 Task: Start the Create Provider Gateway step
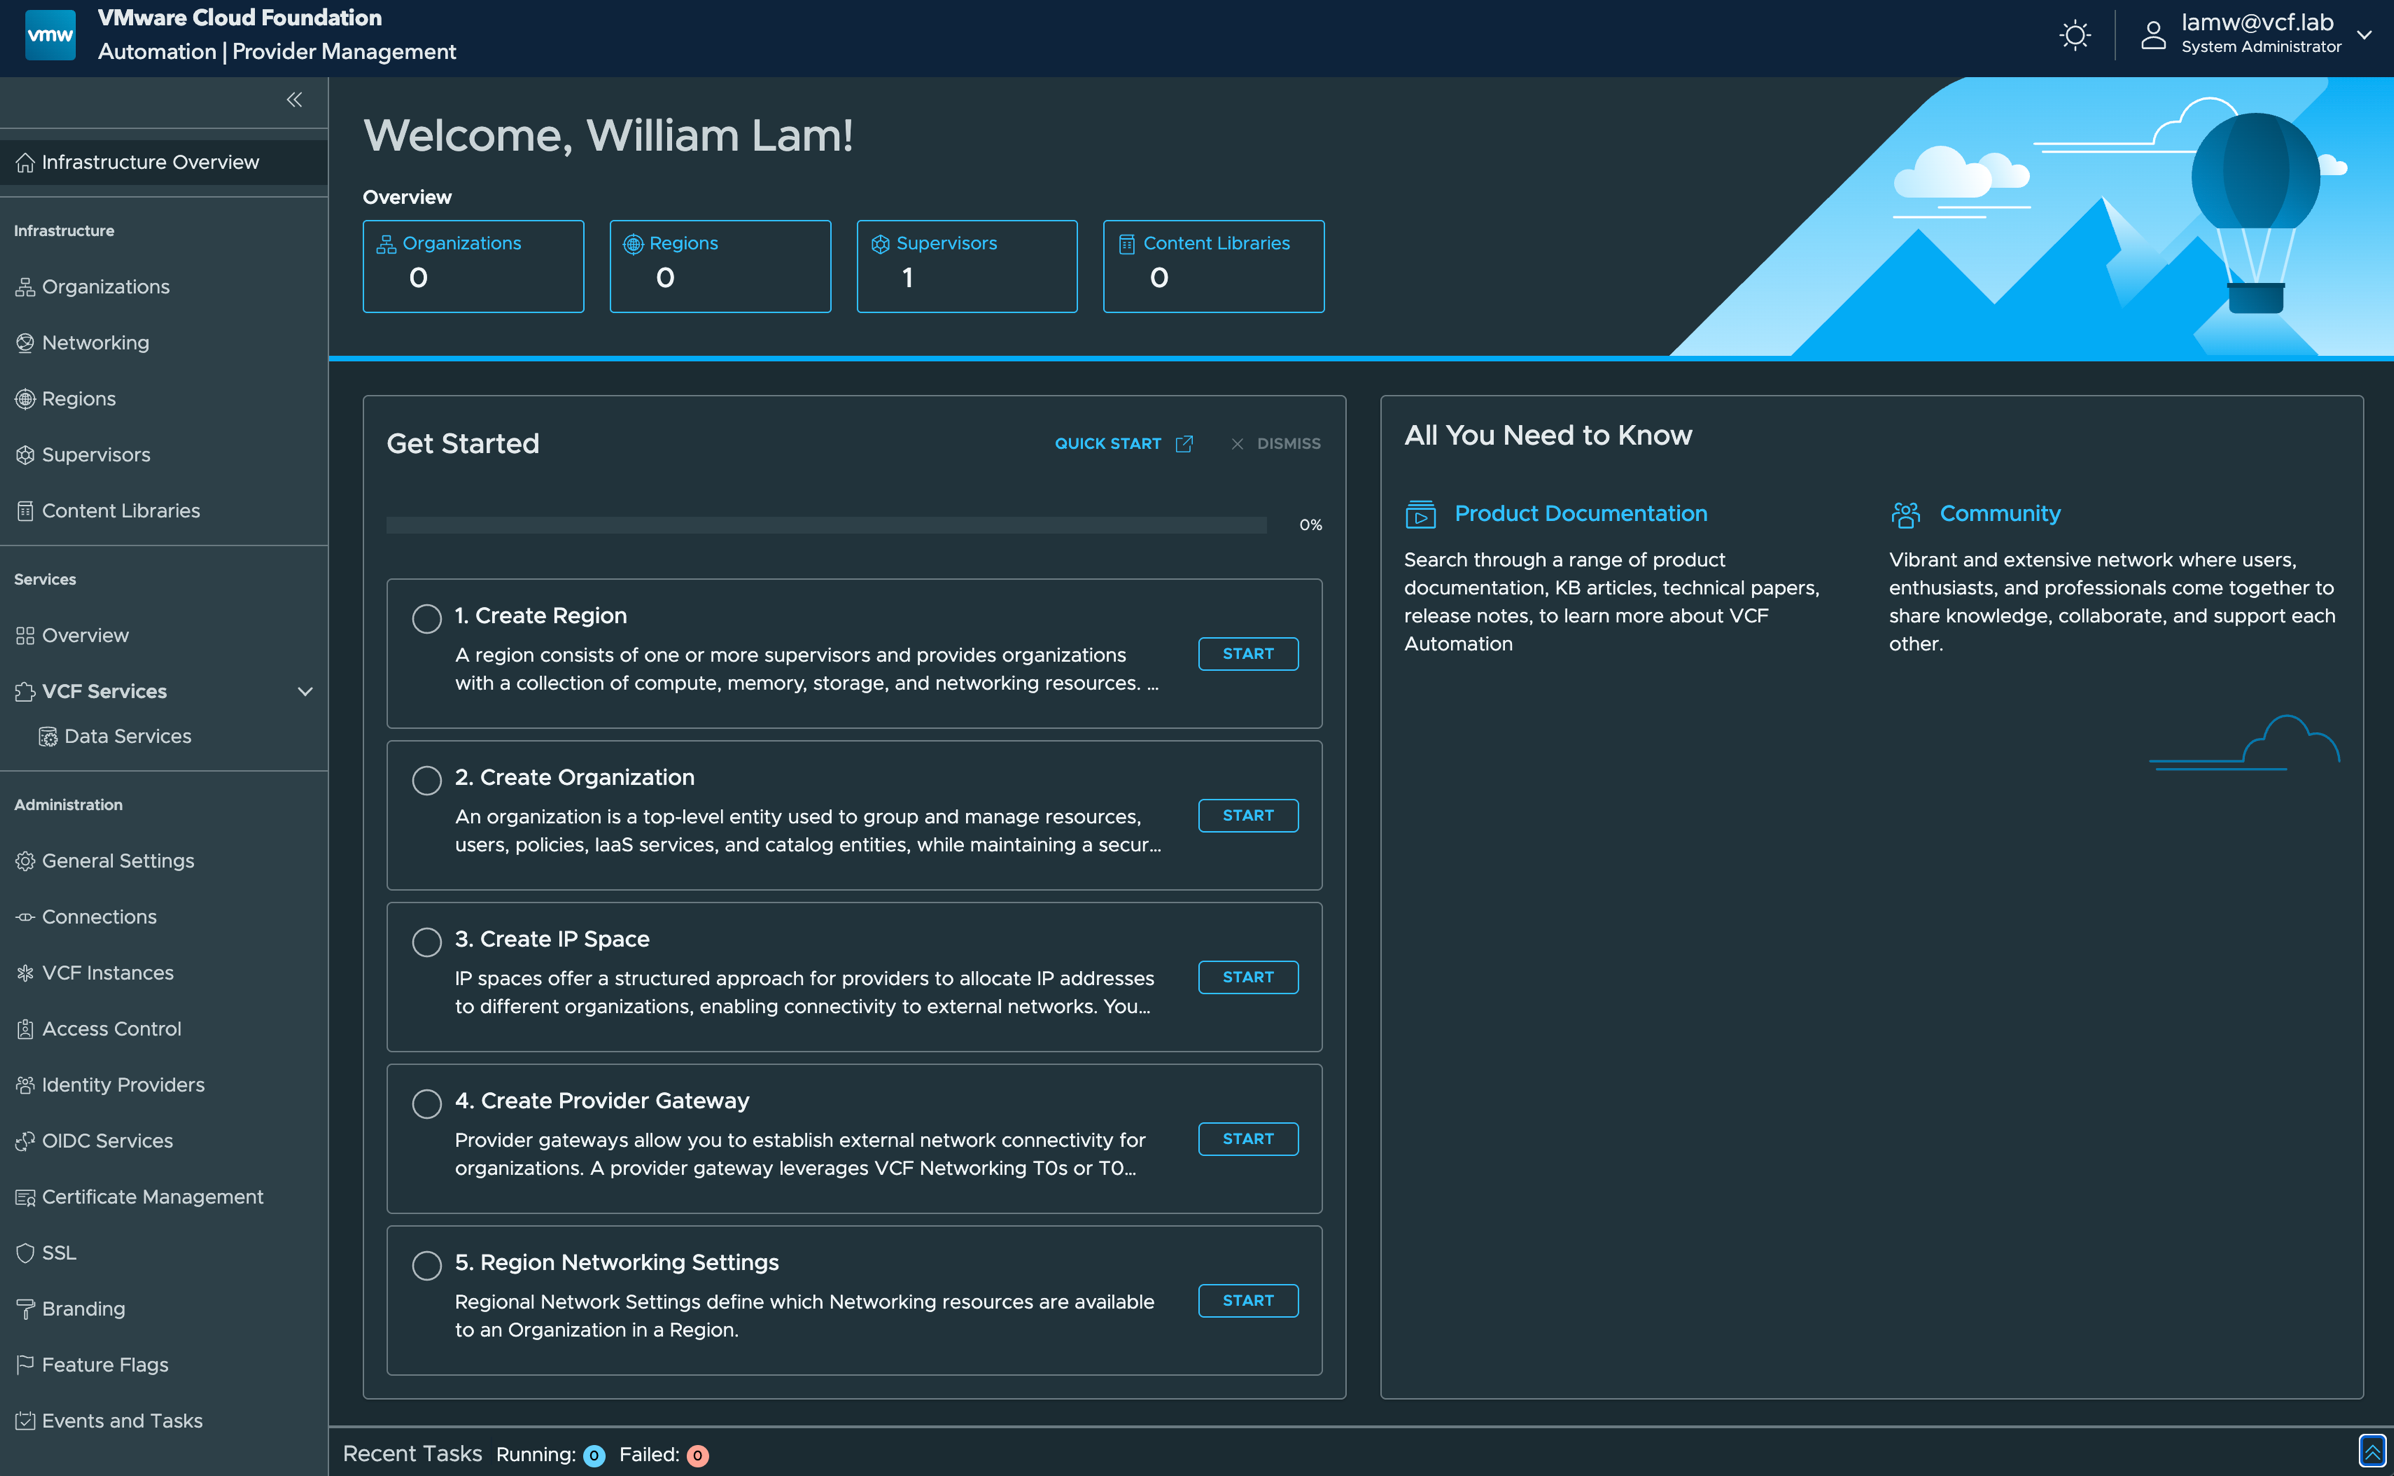(1247, 1138)
